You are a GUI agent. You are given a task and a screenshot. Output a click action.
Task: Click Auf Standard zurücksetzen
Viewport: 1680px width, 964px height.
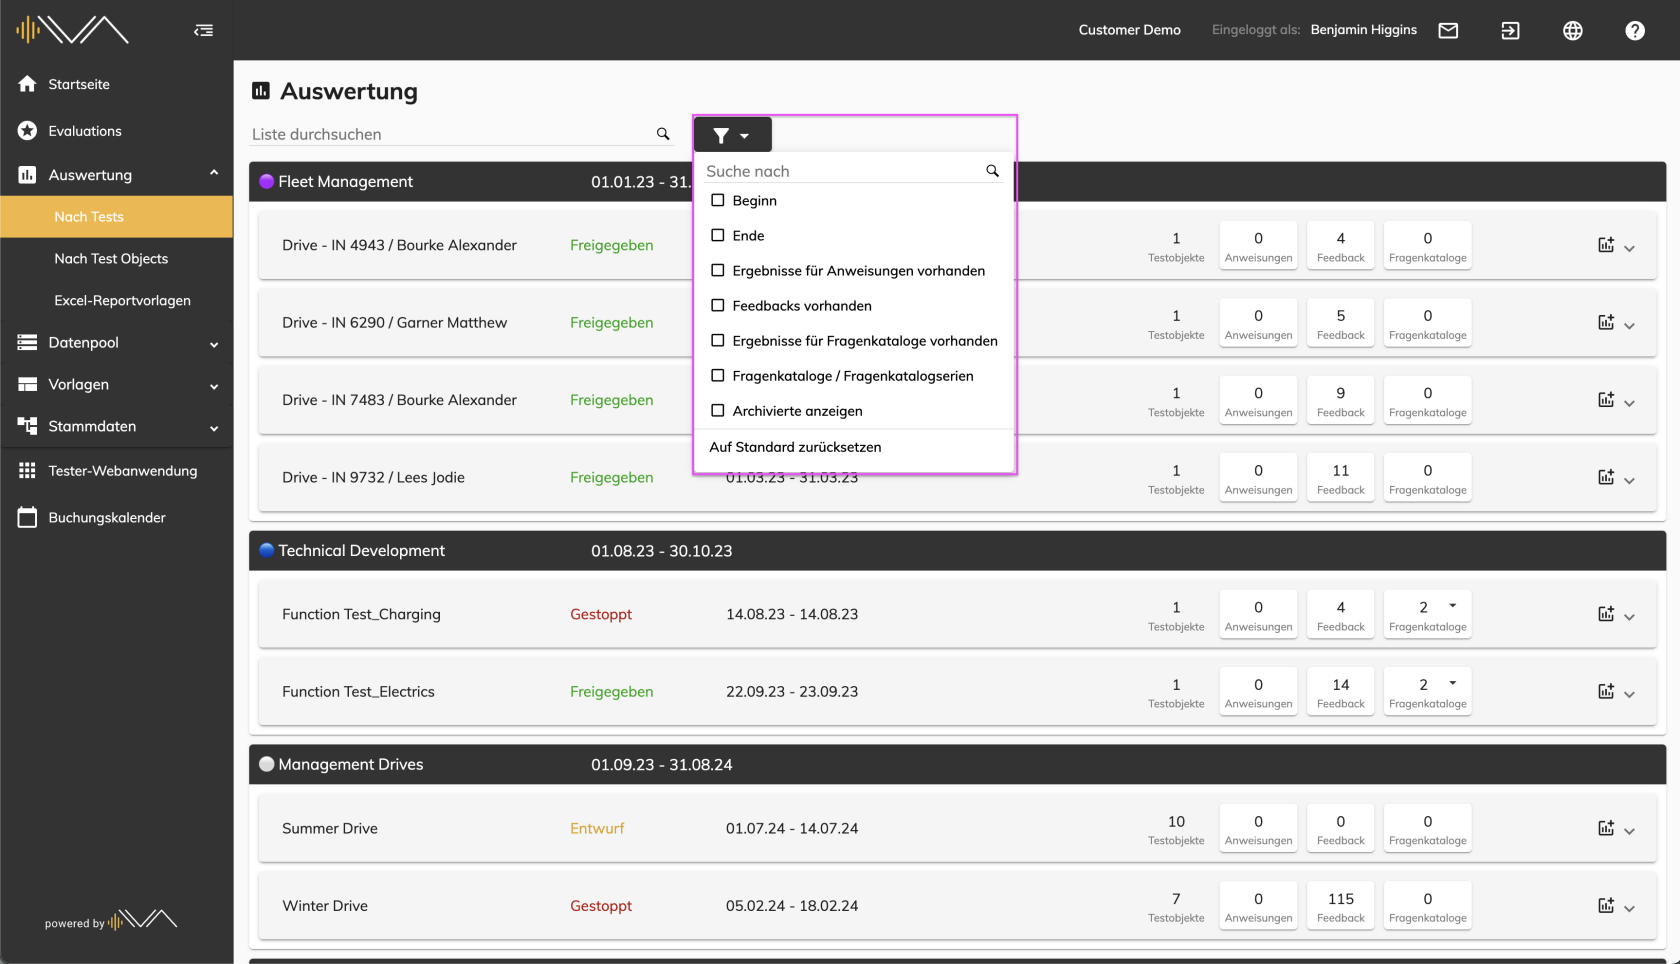pos(795,447)
